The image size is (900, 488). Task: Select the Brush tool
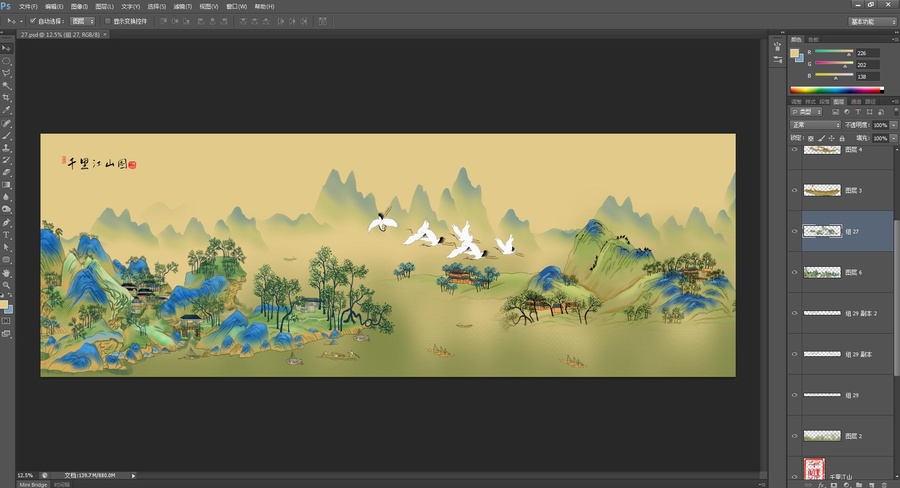pos(6,135)
